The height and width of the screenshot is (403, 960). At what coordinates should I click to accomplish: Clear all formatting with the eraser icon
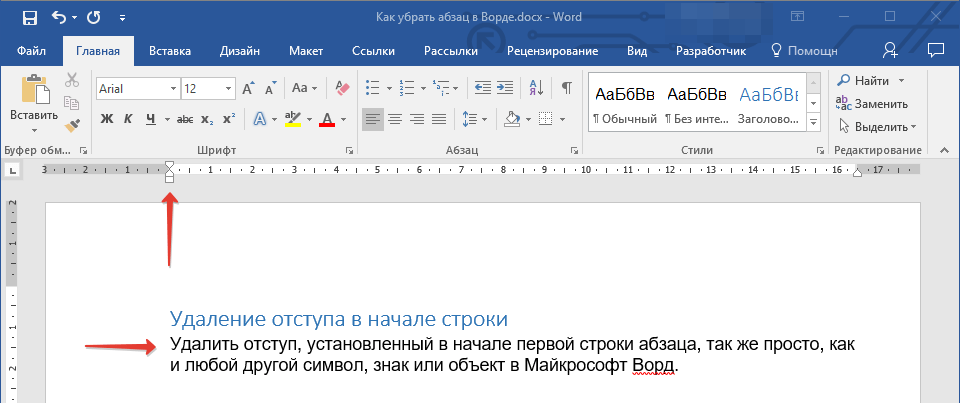point(343,89)
